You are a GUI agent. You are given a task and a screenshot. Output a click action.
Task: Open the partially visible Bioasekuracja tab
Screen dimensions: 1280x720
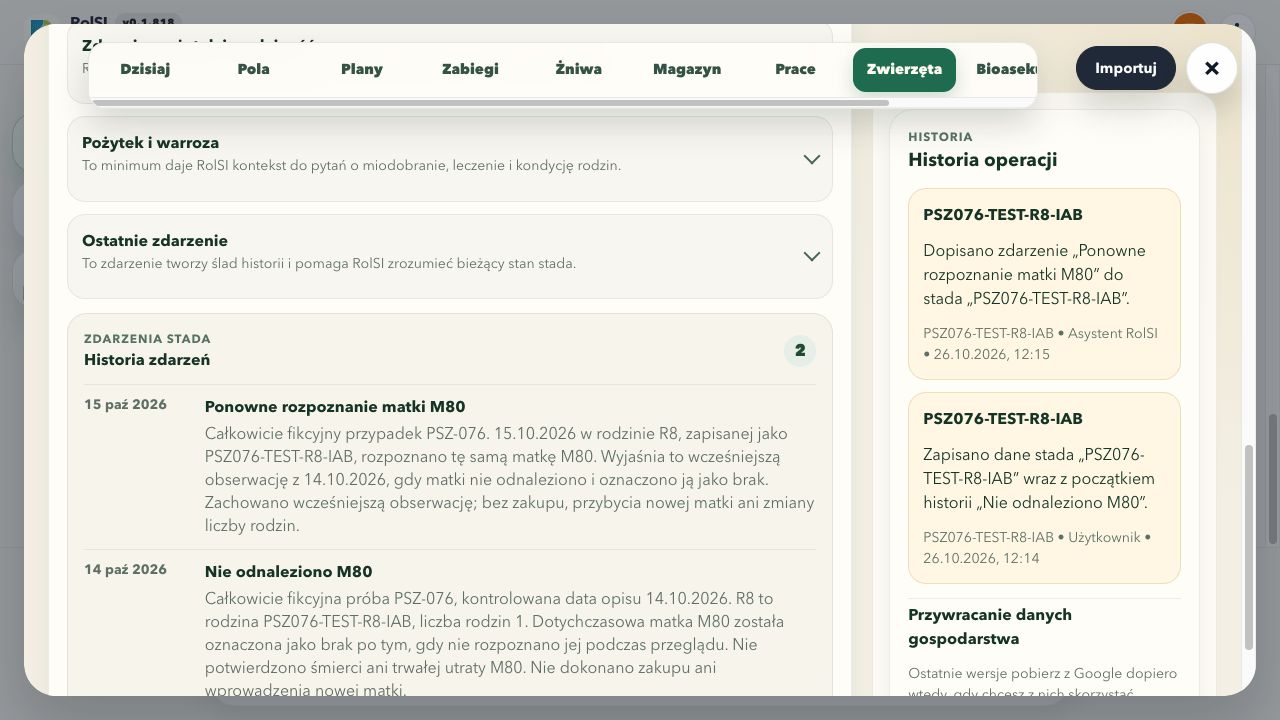(x=1004, y=69)
